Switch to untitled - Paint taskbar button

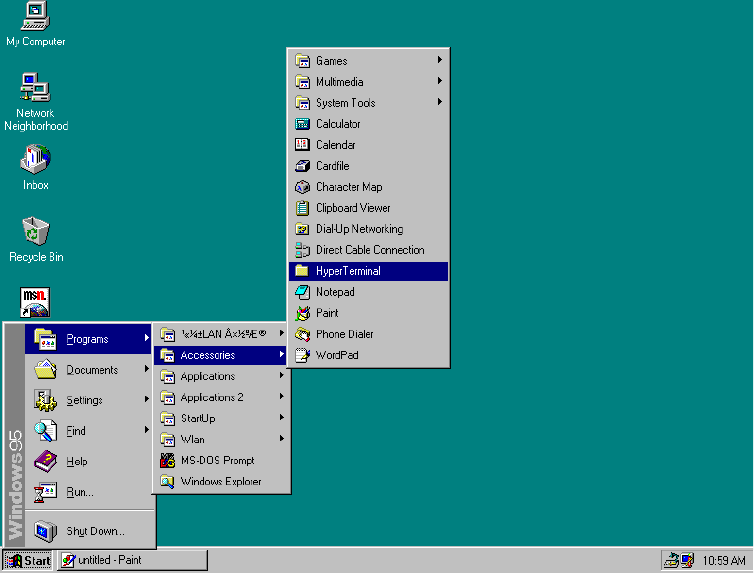(x=132, y=561)
